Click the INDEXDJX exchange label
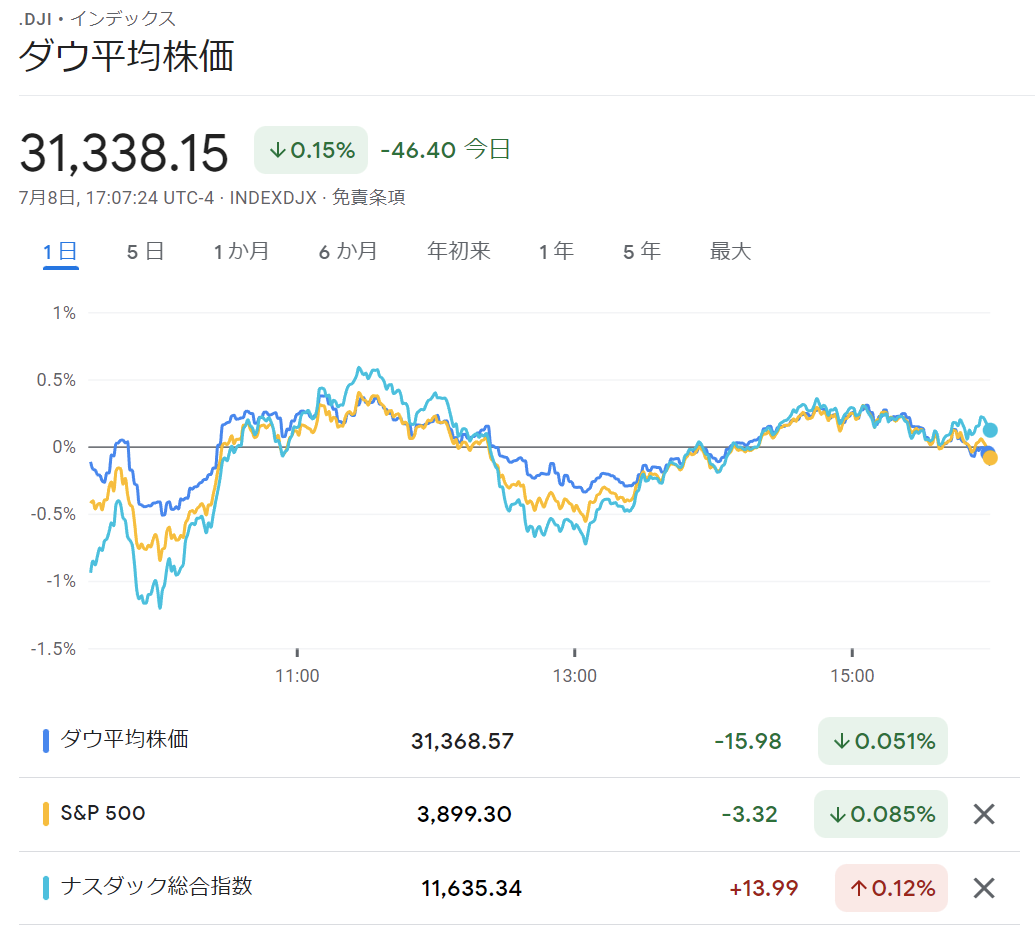The width and height of the screenshot is (1035, 930). (x=273, y=197)
